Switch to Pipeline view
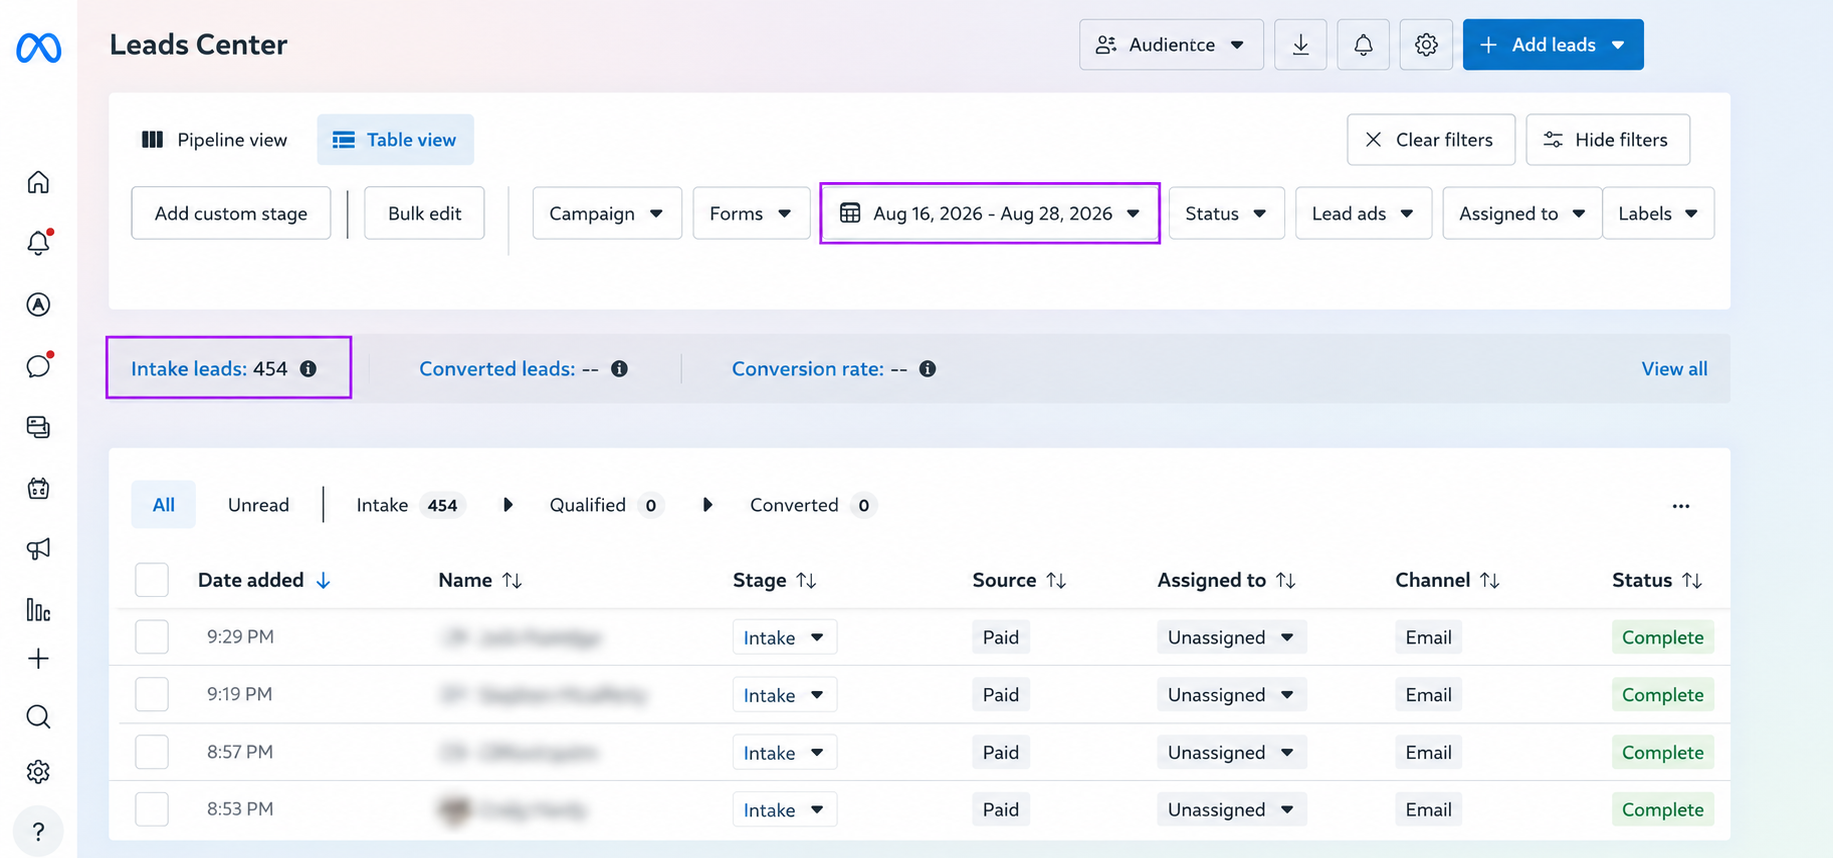The width and height of the screenshot is (1833, 858). (x=215, y=140)
